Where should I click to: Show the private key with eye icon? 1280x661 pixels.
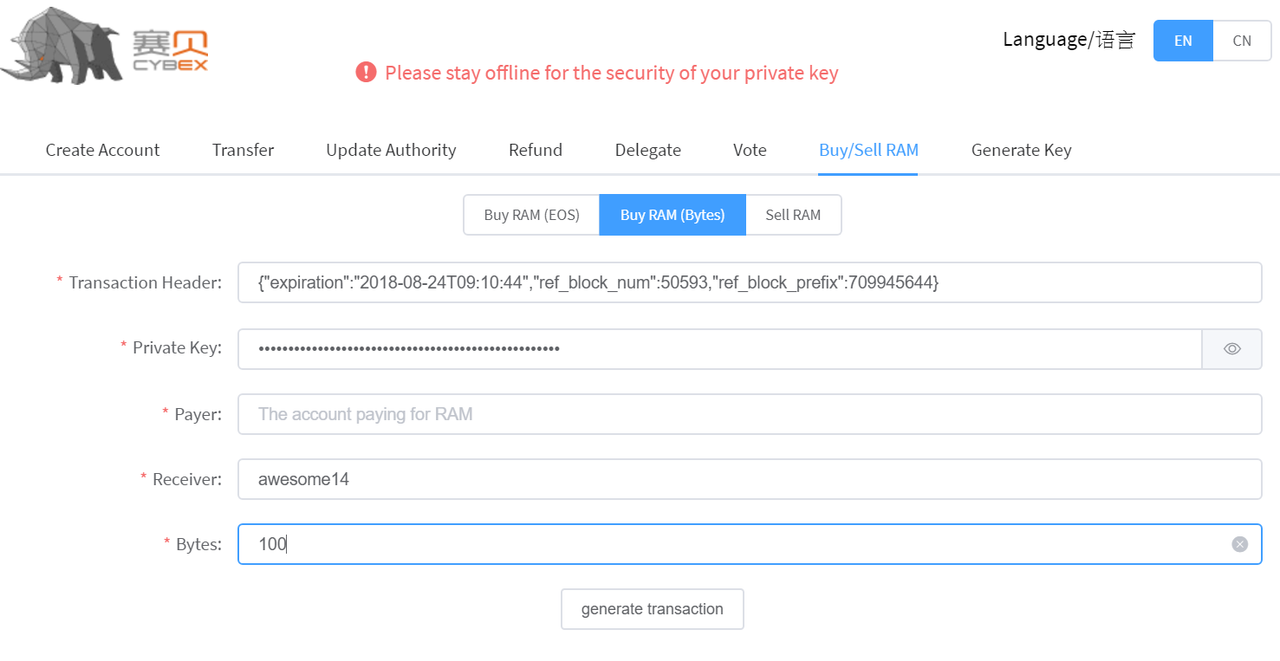[1232, 349]
